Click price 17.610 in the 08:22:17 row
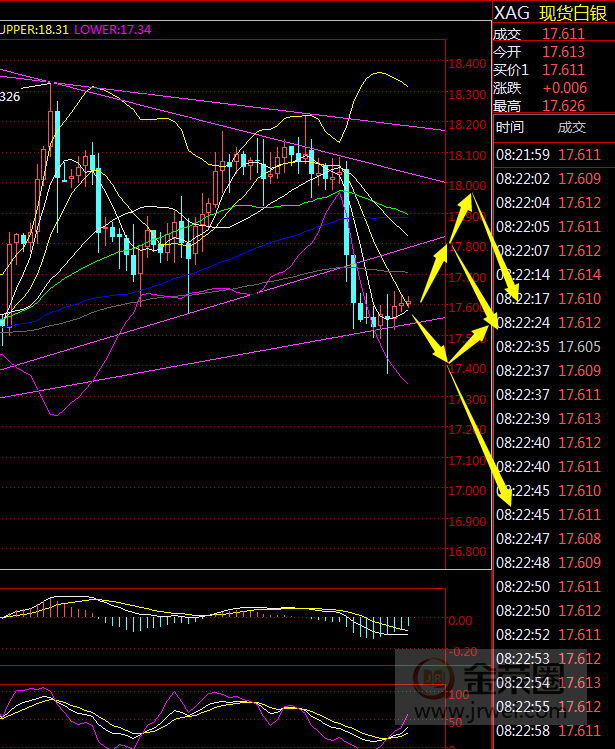The image size is (615, 749). [580, 299]
